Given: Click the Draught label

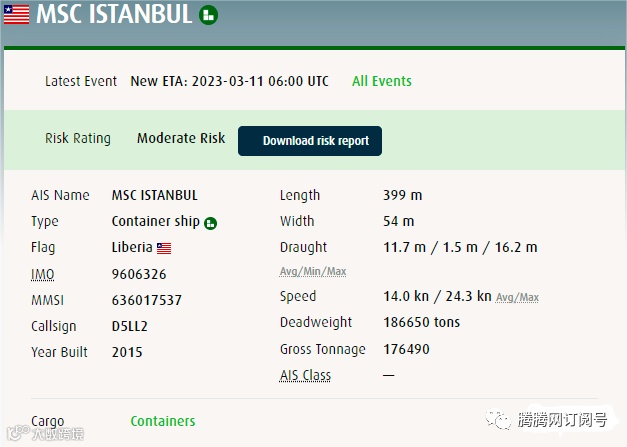Looking at the screenshot, I should [304, 247].
